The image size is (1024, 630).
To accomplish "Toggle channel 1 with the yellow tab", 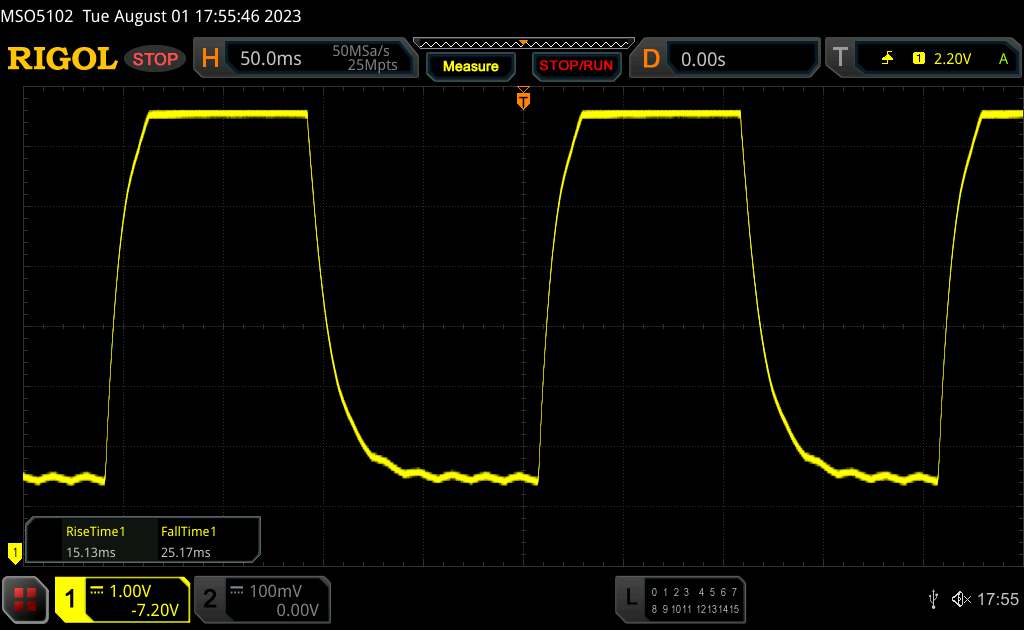I will coord(71,599).
